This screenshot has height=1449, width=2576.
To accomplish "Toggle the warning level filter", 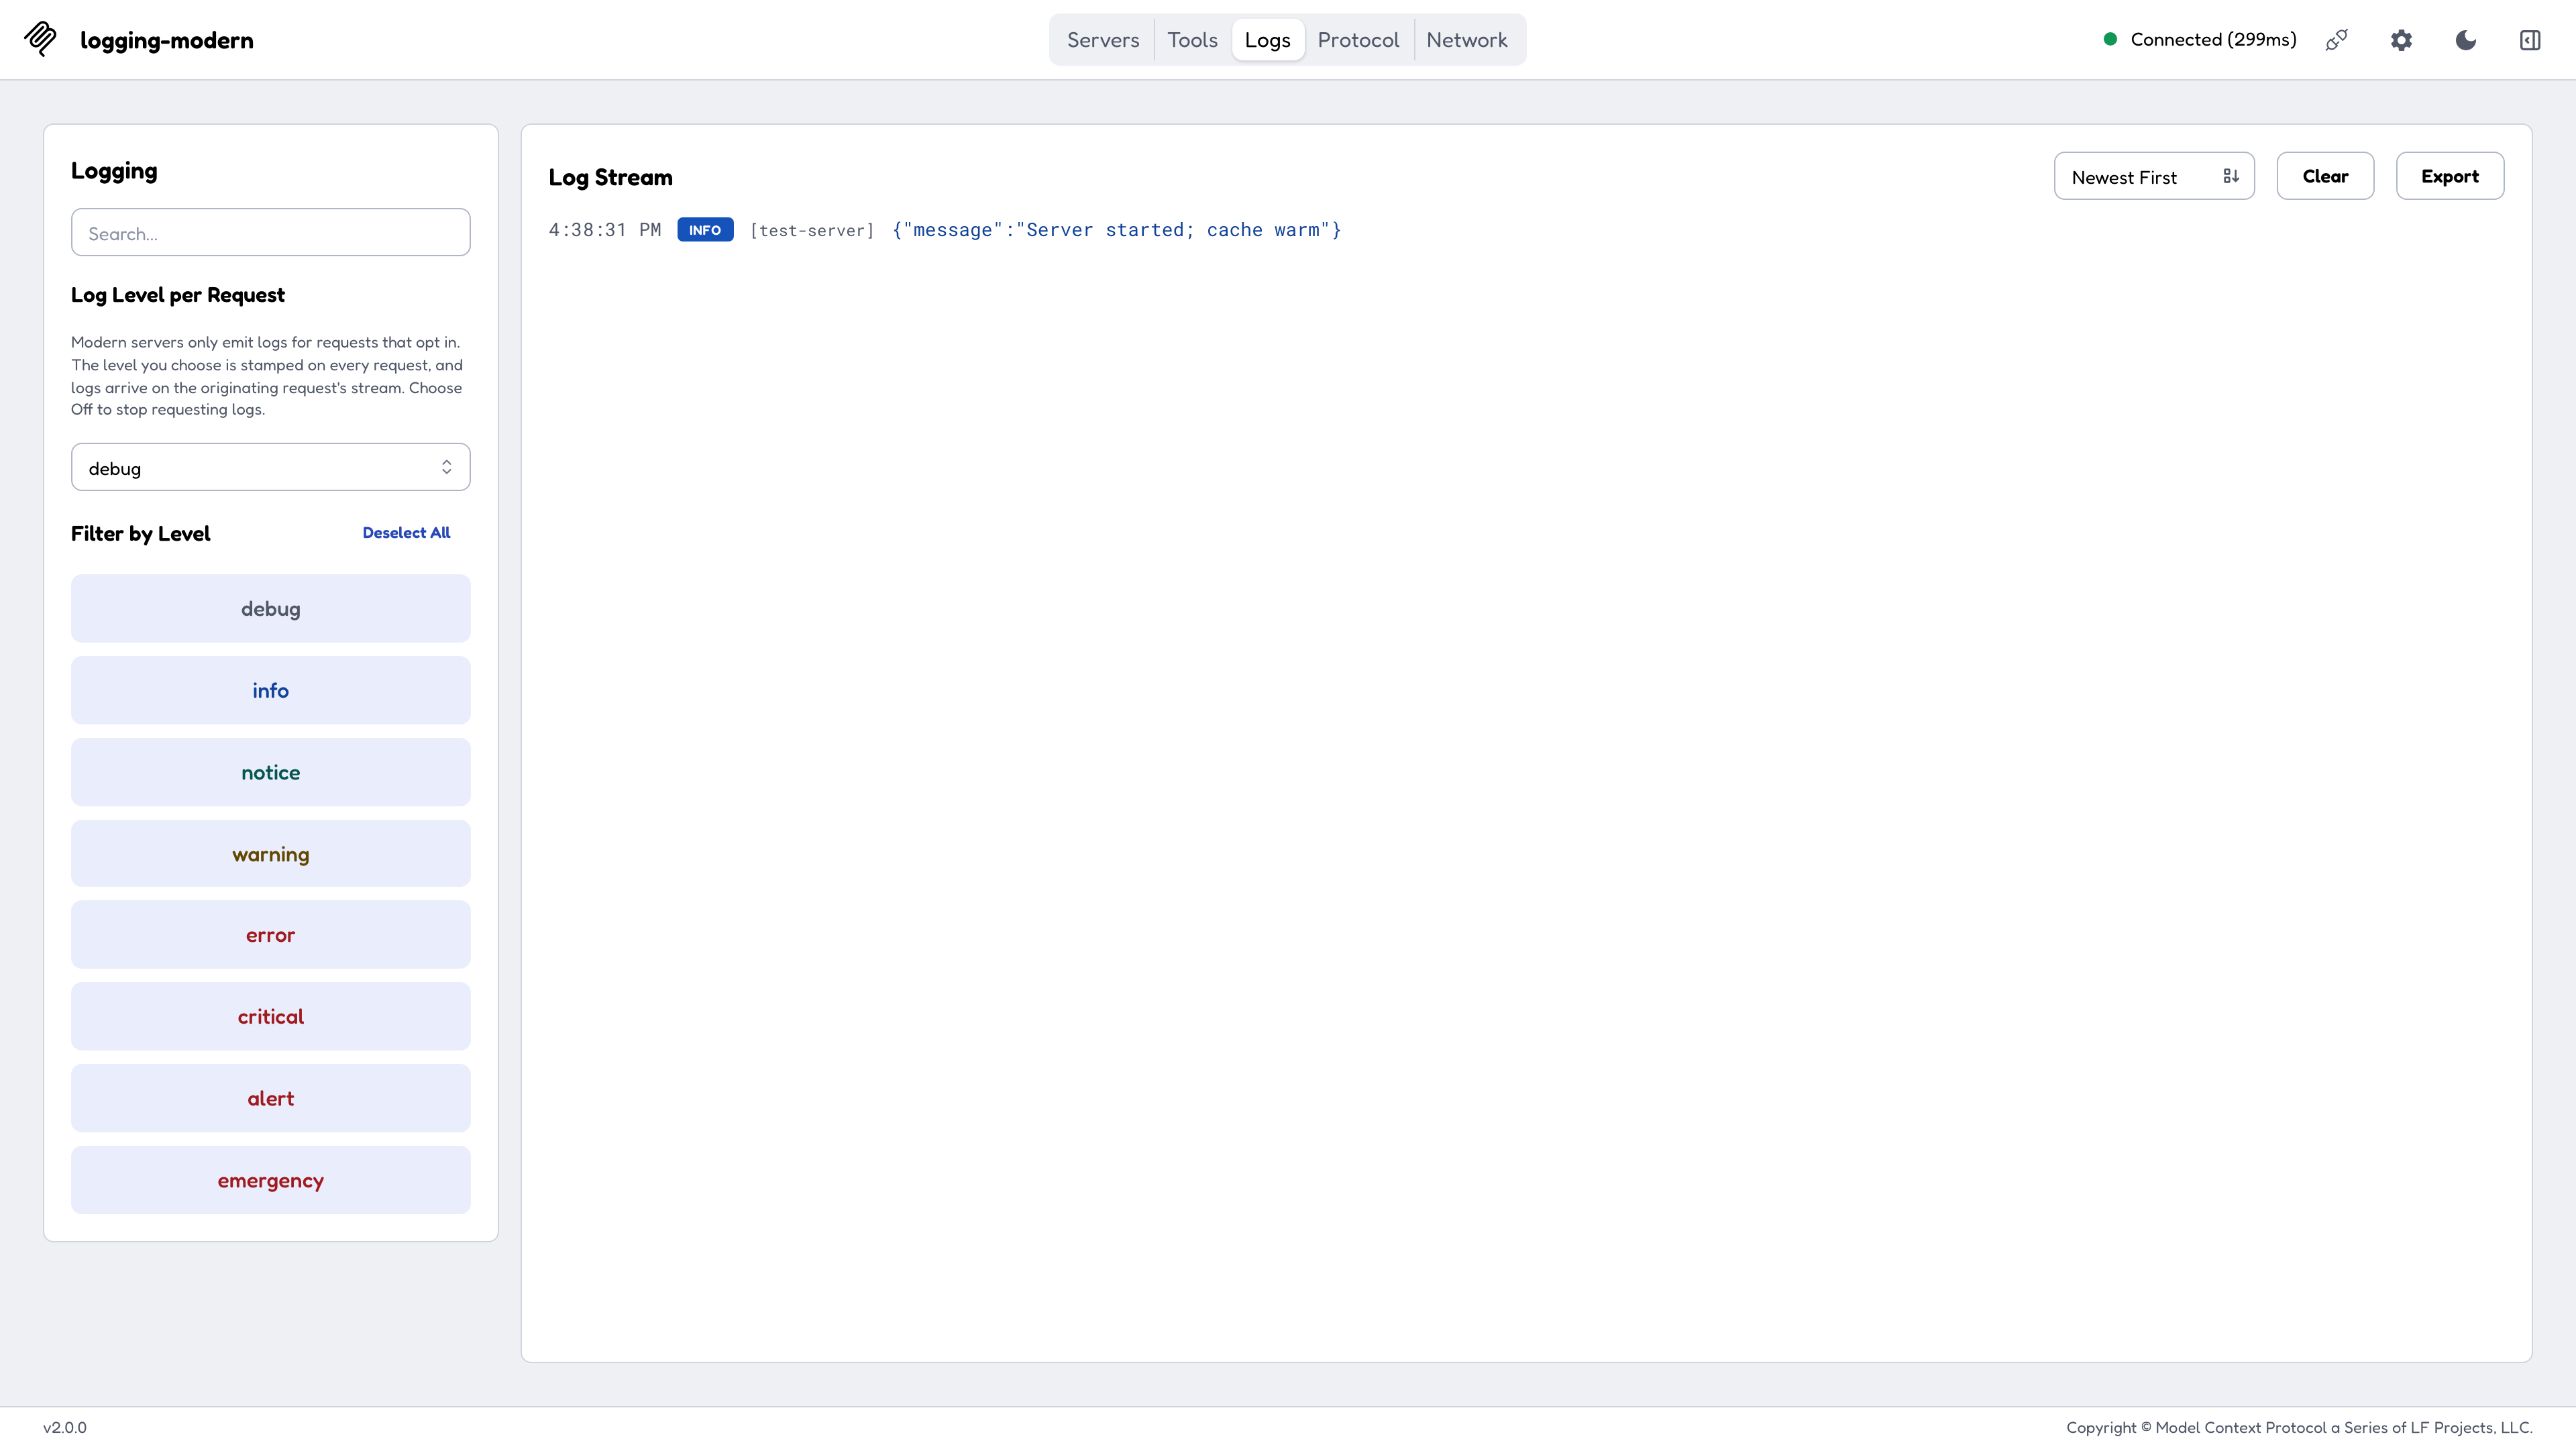I will [x=271, y=854].
